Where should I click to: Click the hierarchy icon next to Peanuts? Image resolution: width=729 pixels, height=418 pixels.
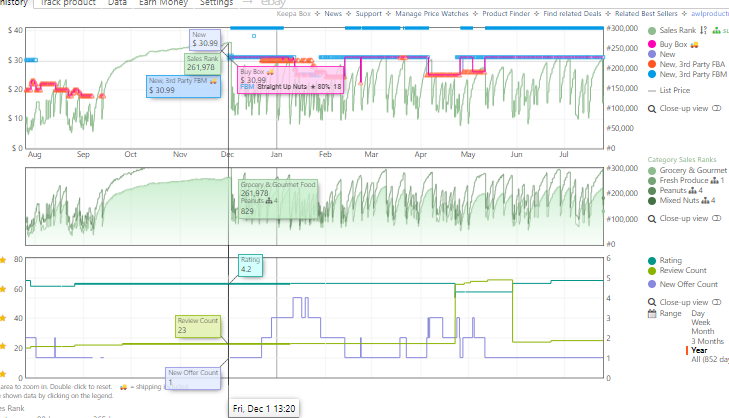693,191
